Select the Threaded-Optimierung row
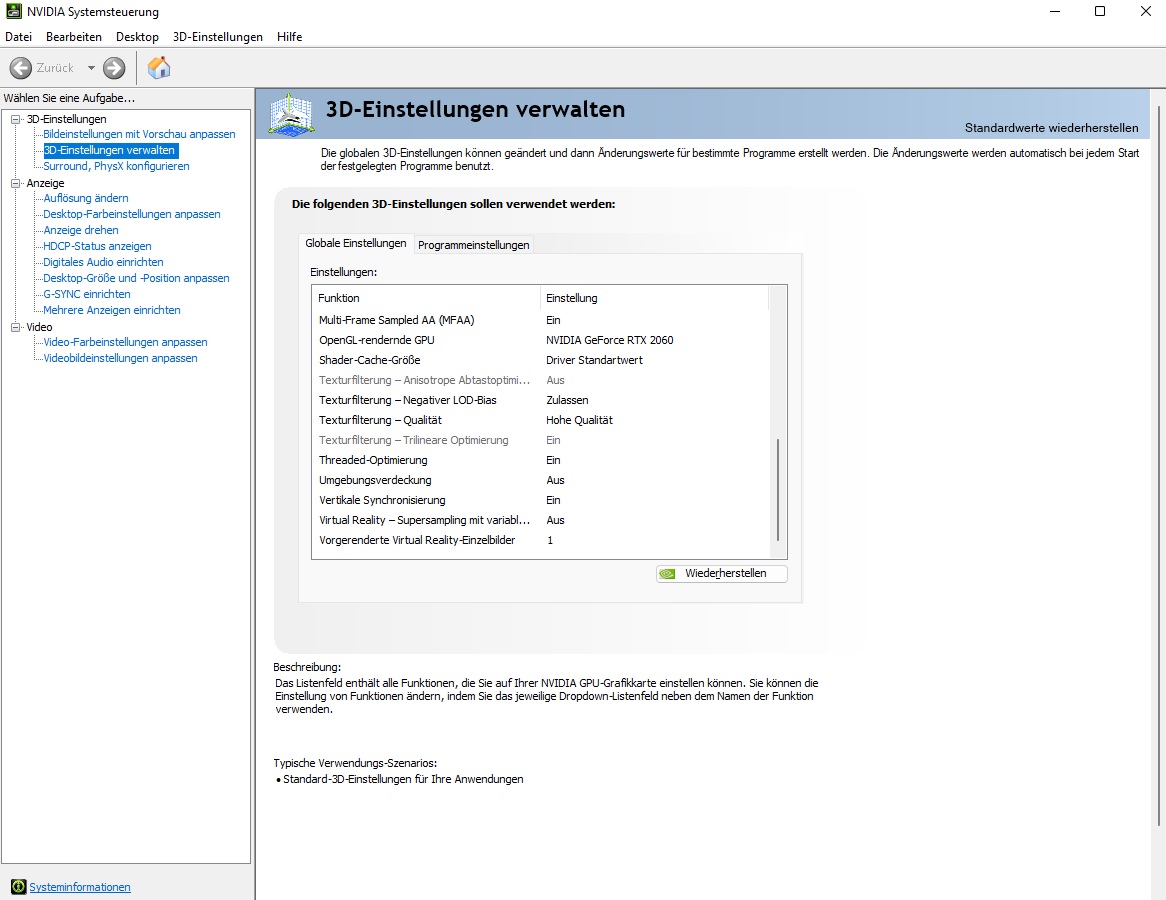This screenshot has width=1166, height=900. click(540, 460)
